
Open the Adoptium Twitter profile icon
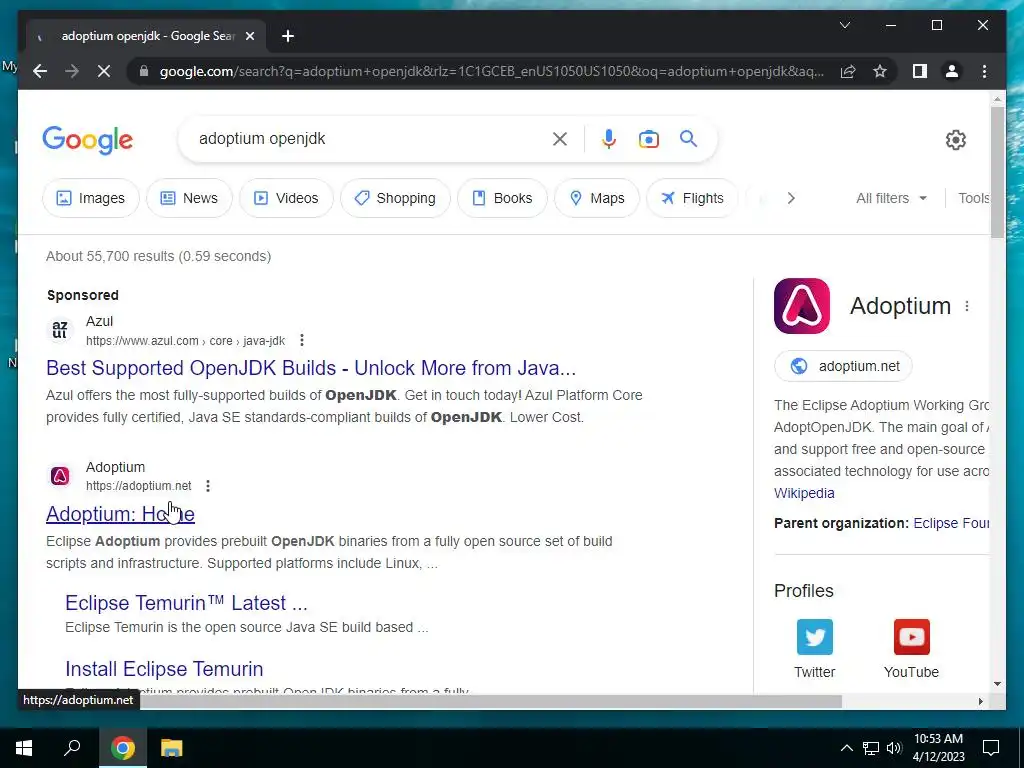pyautogui.click(x=814, y=637)
